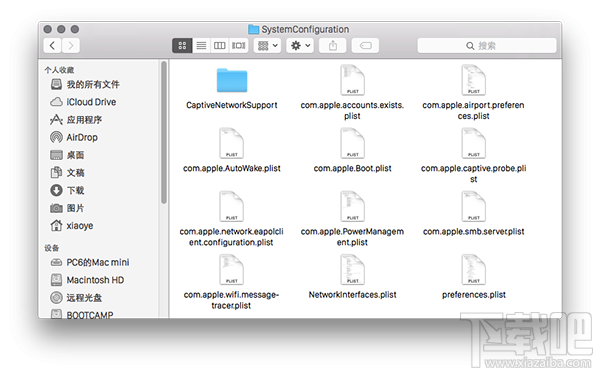Screen dimensions: 600x373
Task: Go forward with the right arrow button
Action: [x=71, y=46]
